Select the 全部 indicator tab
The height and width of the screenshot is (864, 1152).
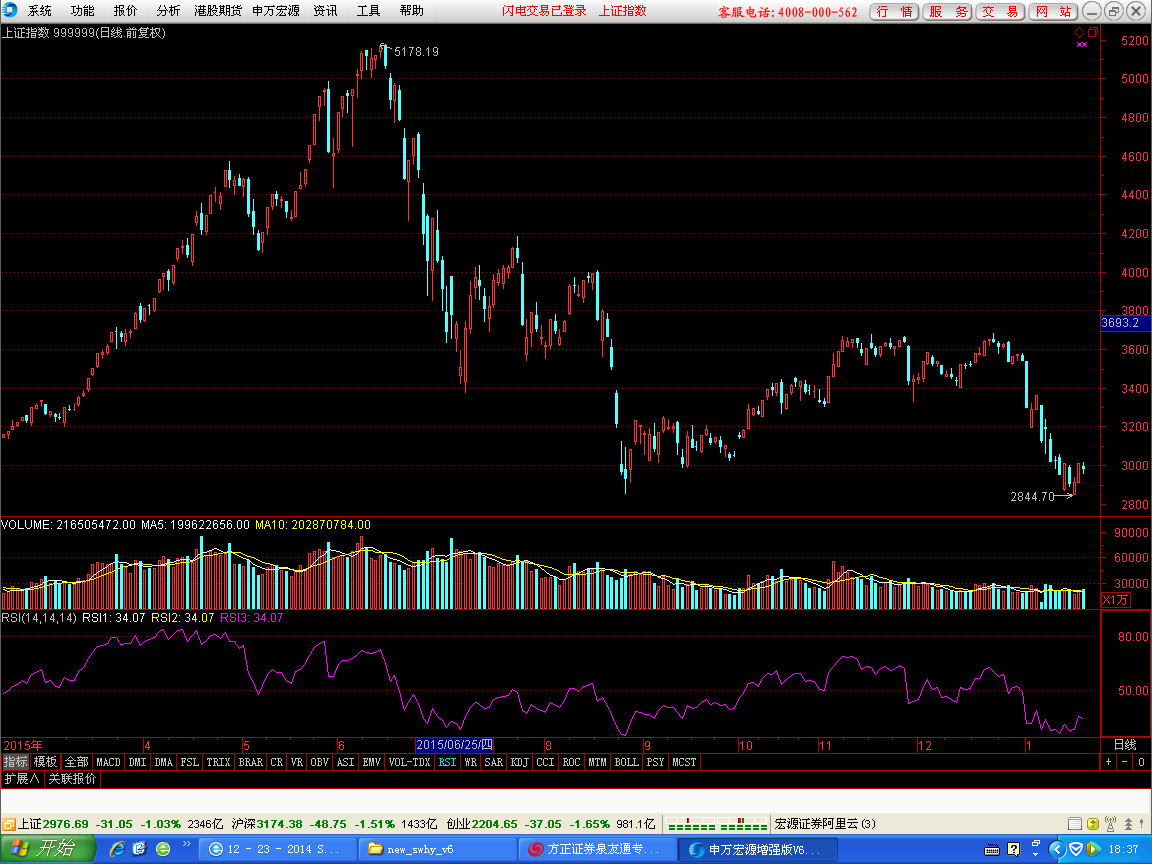tap(76, 762)
